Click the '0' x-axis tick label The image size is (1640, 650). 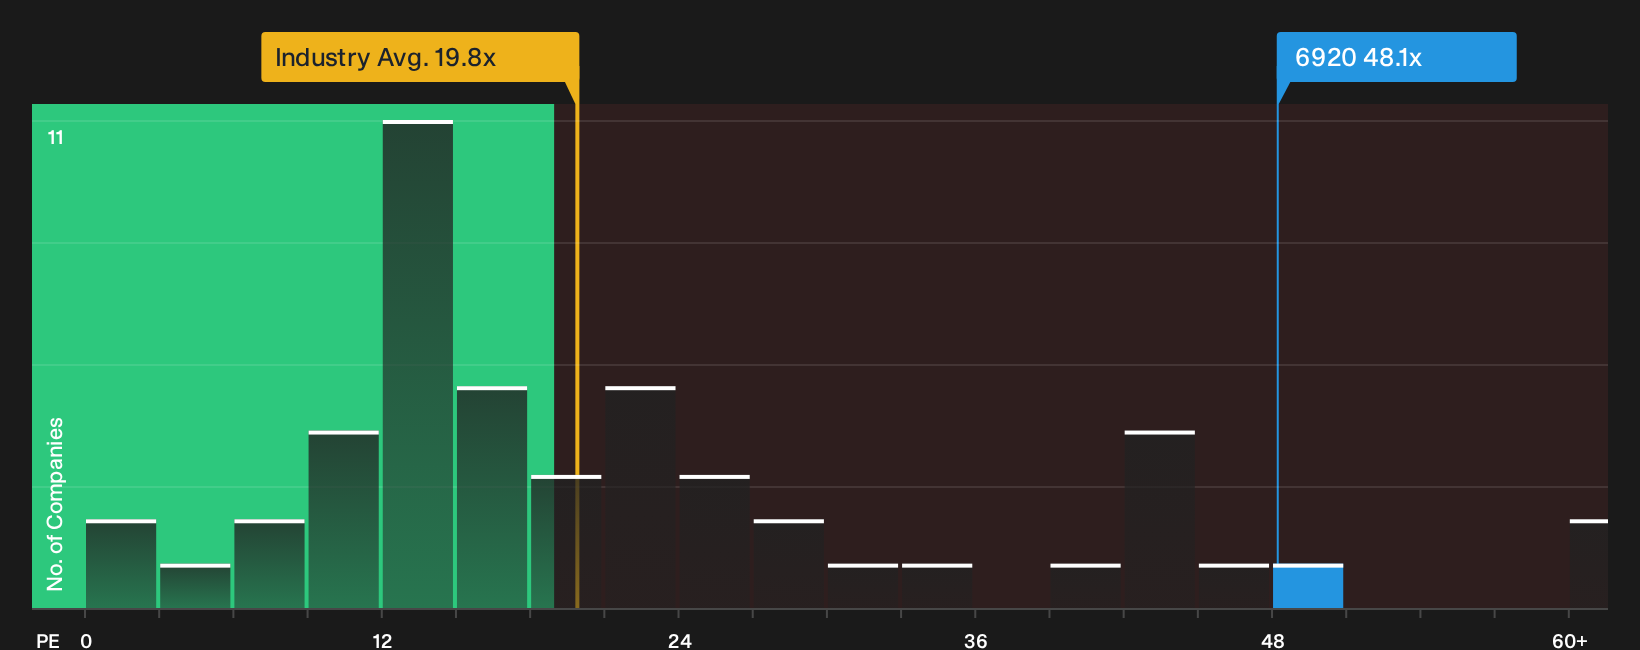pyautogui.click(x=86, y=640)
